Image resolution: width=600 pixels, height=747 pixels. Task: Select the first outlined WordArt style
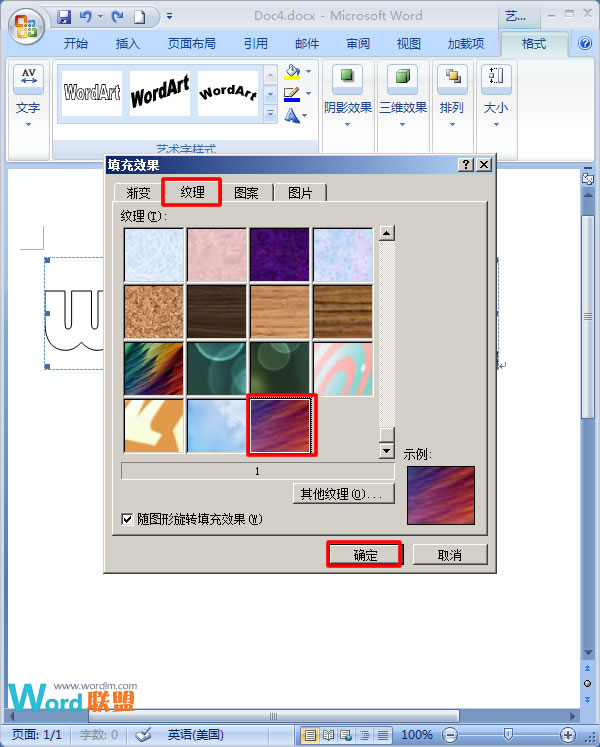[x=92, y=93]
